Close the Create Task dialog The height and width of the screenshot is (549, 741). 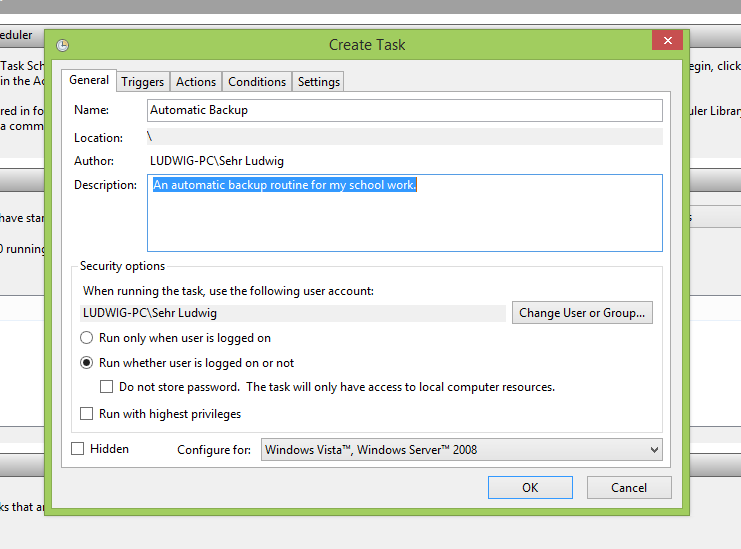coord(666,41)
